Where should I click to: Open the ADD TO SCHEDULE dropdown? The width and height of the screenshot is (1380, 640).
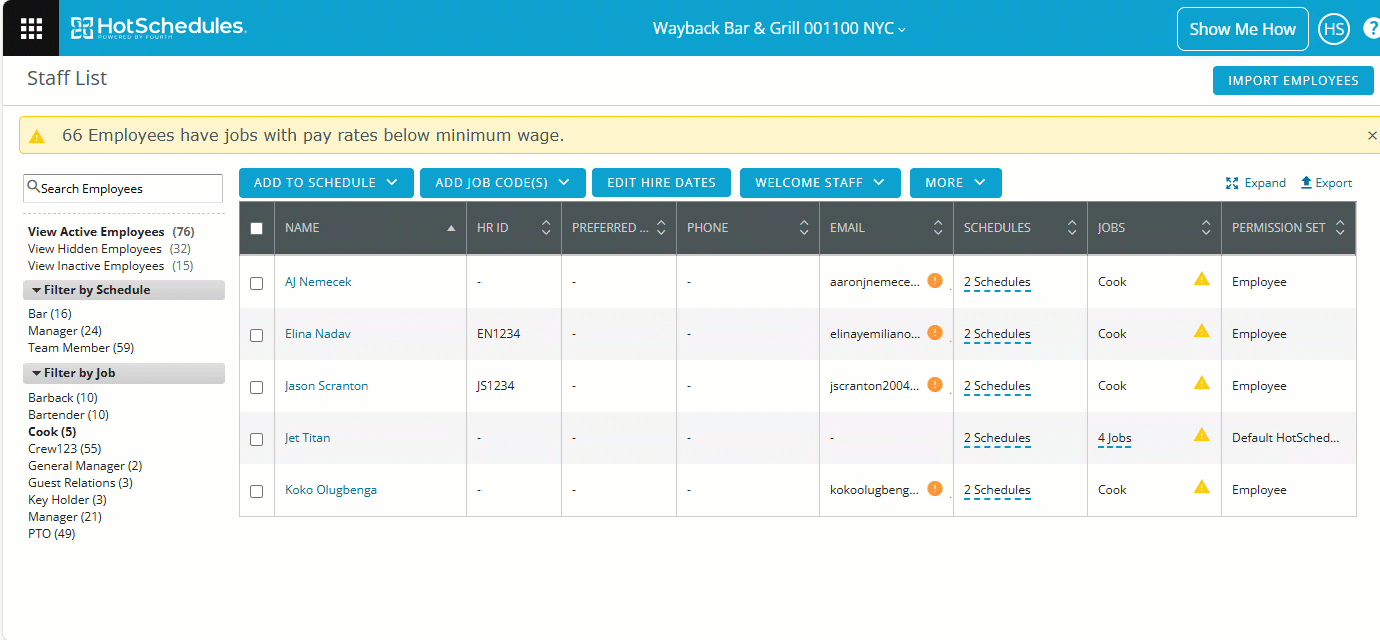[326, 183]
